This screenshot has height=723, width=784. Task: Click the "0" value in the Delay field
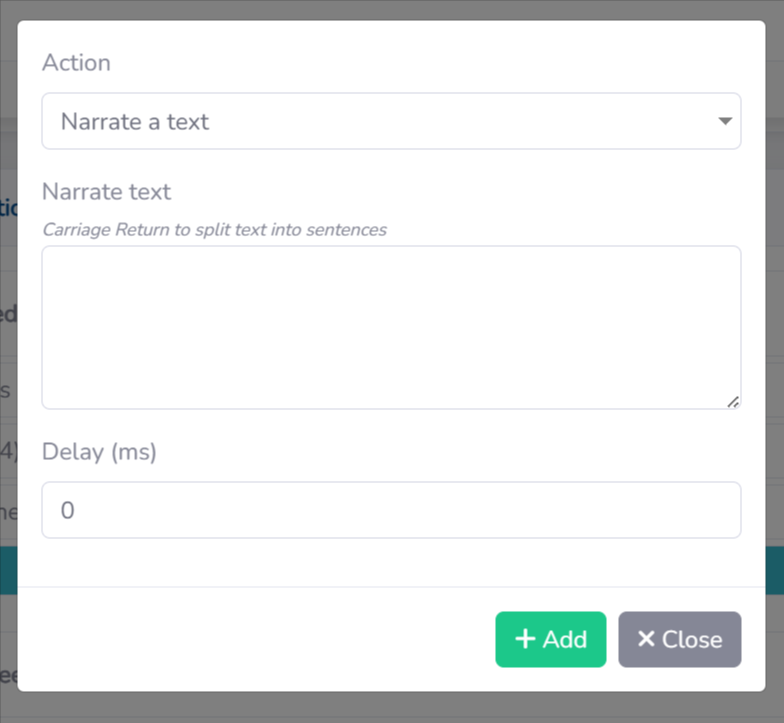(x=68, y=511)
